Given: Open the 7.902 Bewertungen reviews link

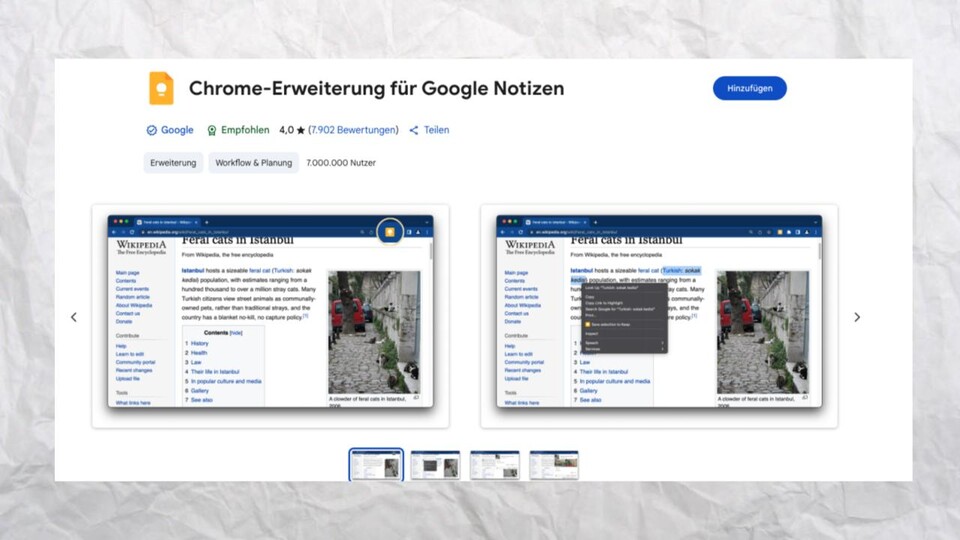Looking at the screenshot, I should 353,130.
